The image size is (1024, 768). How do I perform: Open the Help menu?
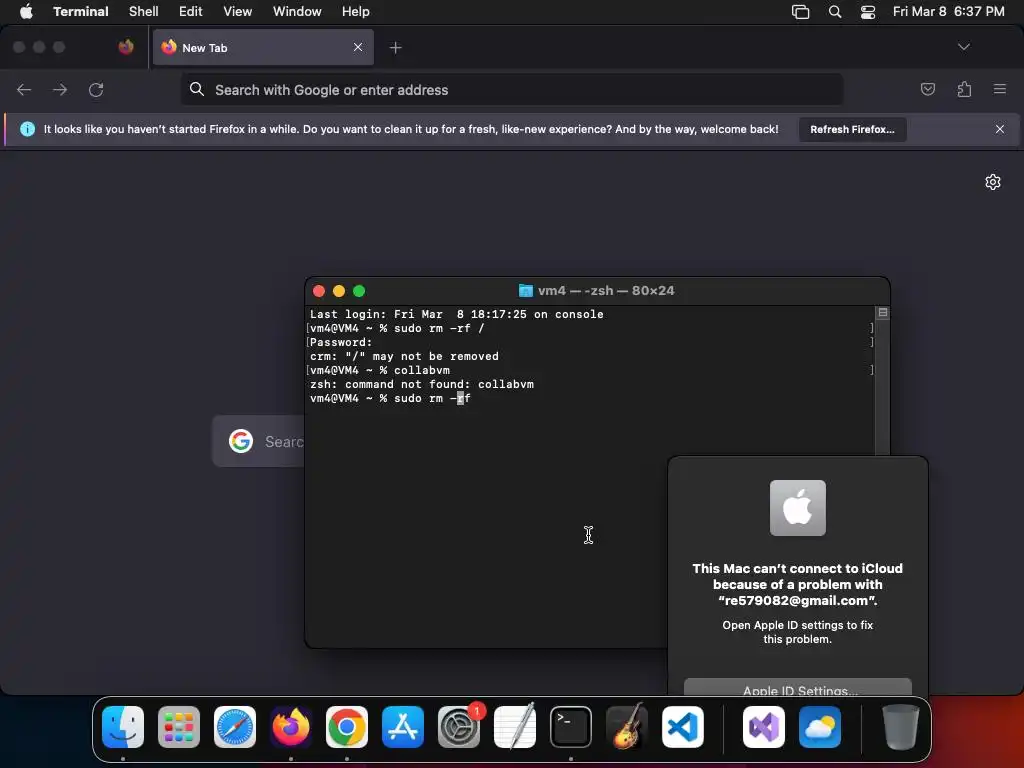pyautogui.click(x=356, y=11)
